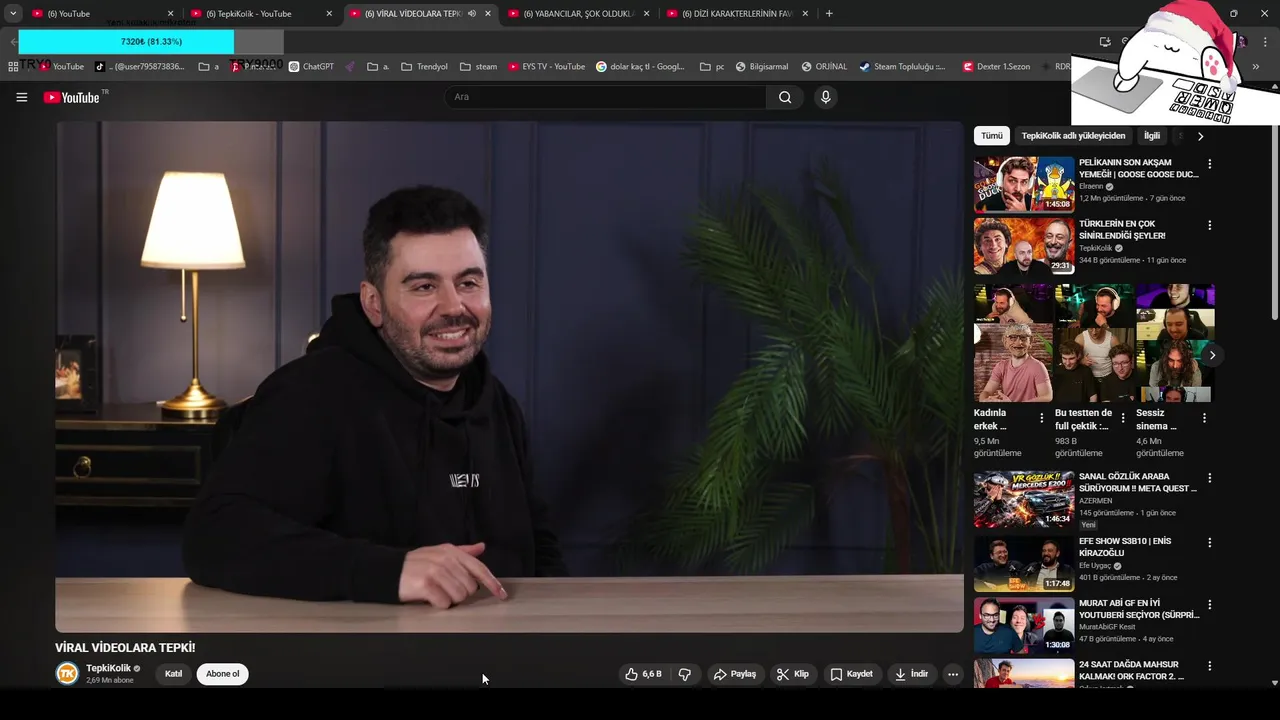Screen dimensions: 1280x720
Task: Open options for Sessiz sinema short
Action: coord(1204,418)
